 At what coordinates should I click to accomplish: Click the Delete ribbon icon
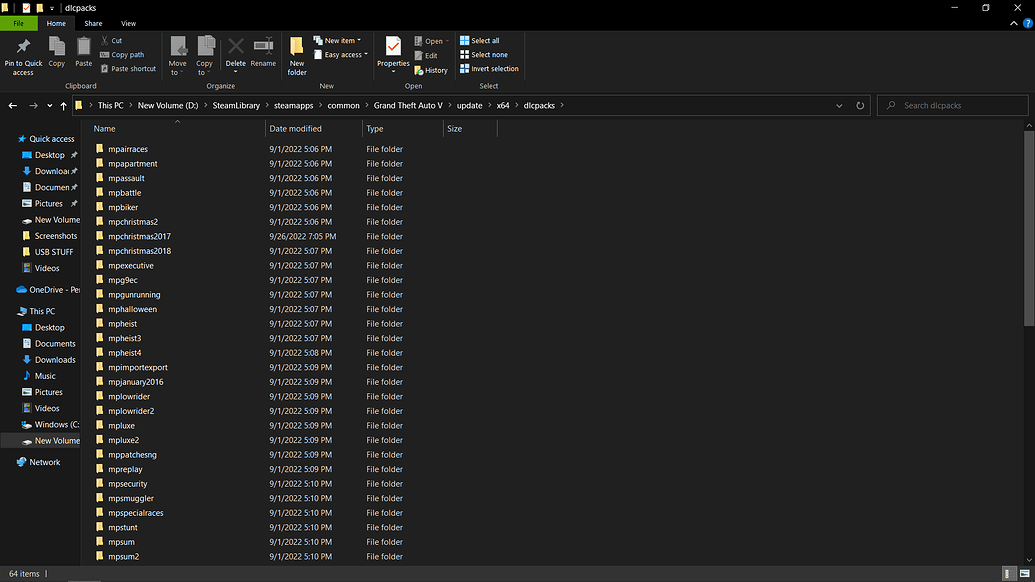tap(235, 55)
